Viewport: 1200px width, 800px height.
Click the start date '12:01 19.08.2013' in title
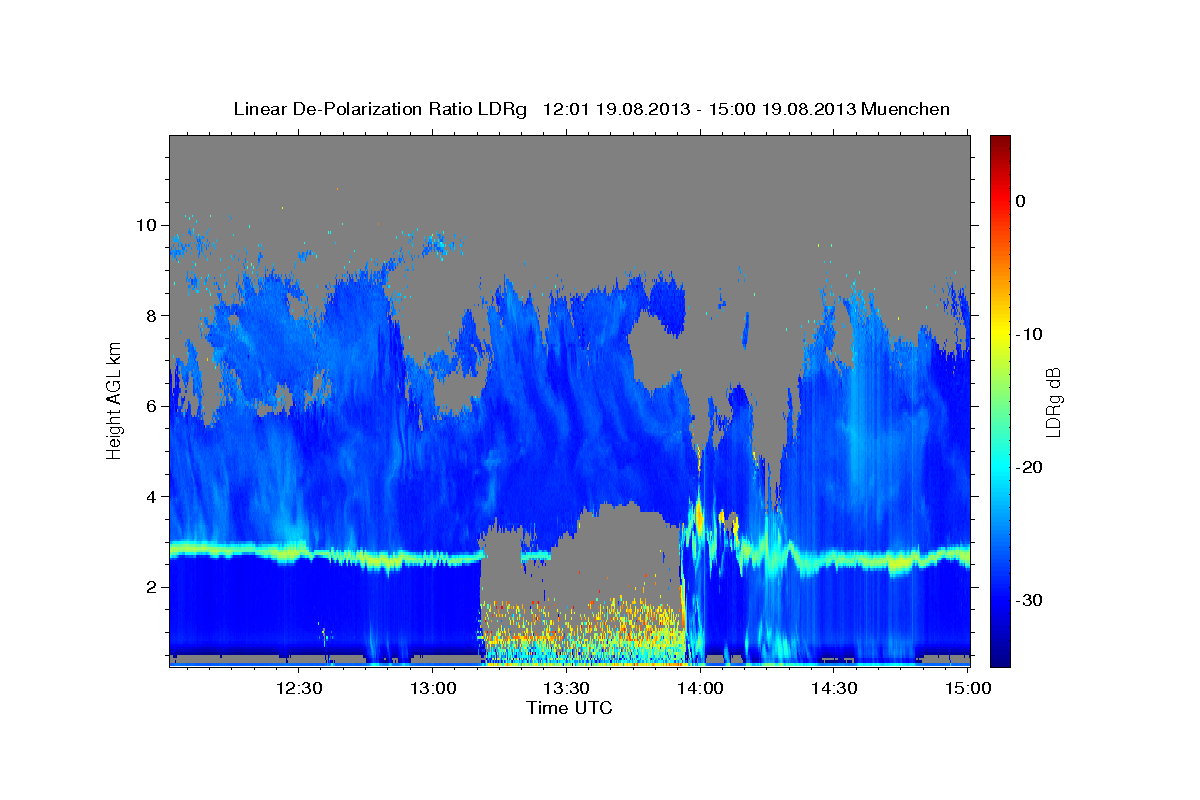(615, 109)
